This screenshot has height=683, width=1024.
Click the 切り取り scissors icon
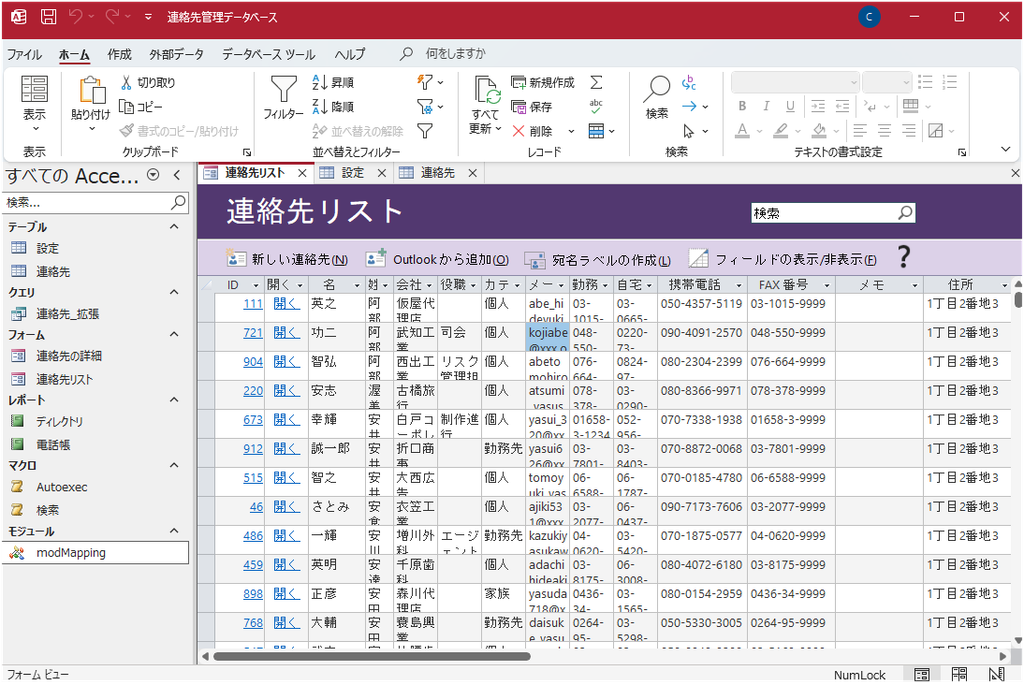tap(127, 83)
